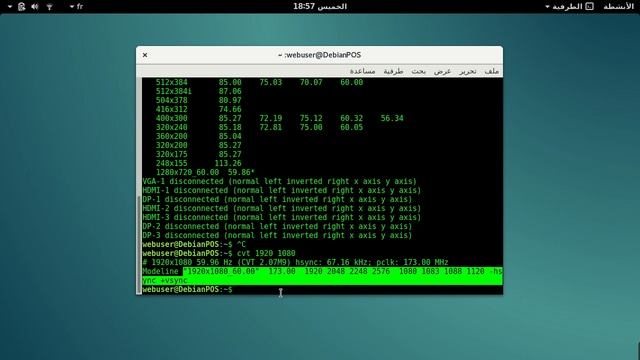The height and width of the screenshot is (360, 640).
Task: Click the network status icon
Action: coord(49,7)
